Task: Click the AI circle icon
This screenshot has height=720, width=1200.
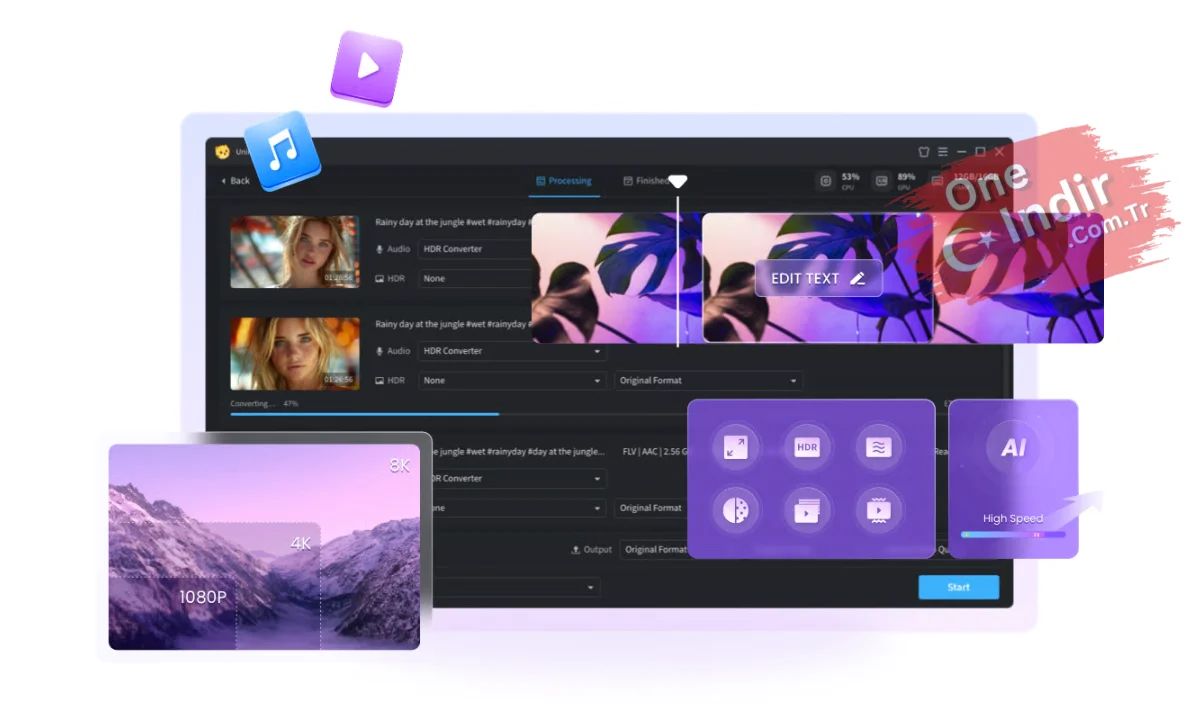Action: [x=1013, y=449]
